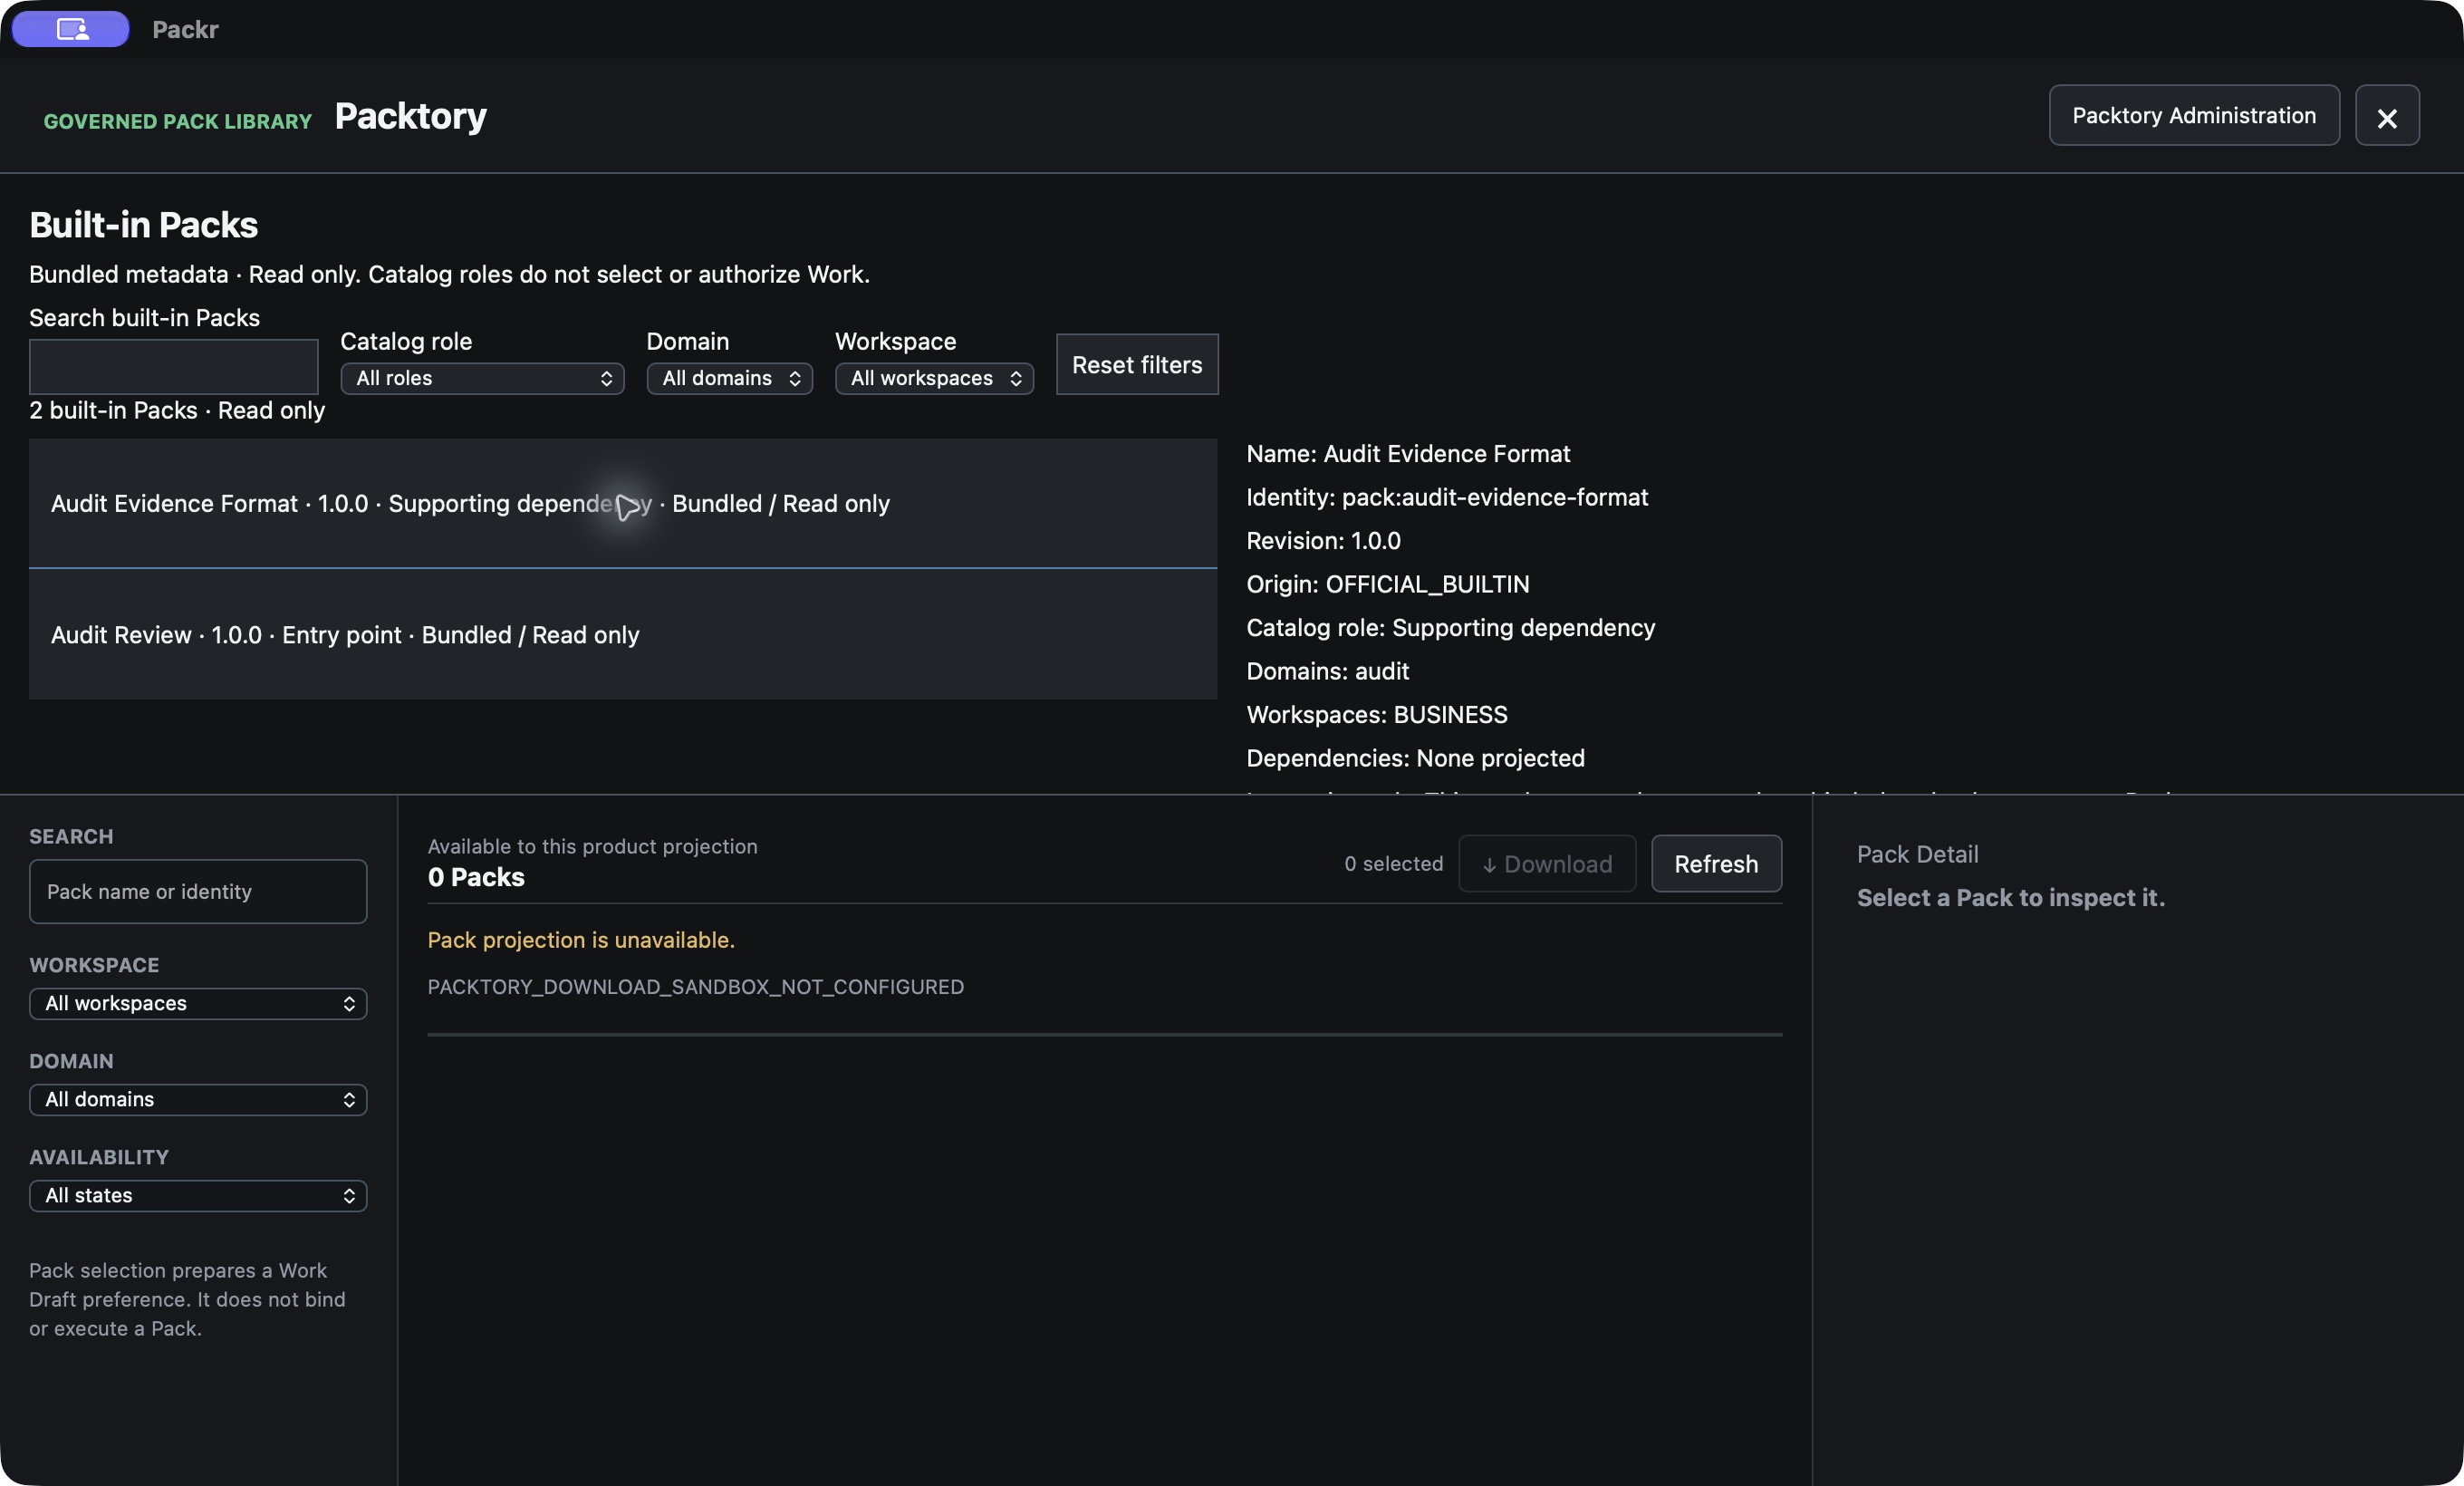The image size is (2464, 1486).
Task: Click Name: Audit Evidence Format line
Action: tap(1408, 454)
